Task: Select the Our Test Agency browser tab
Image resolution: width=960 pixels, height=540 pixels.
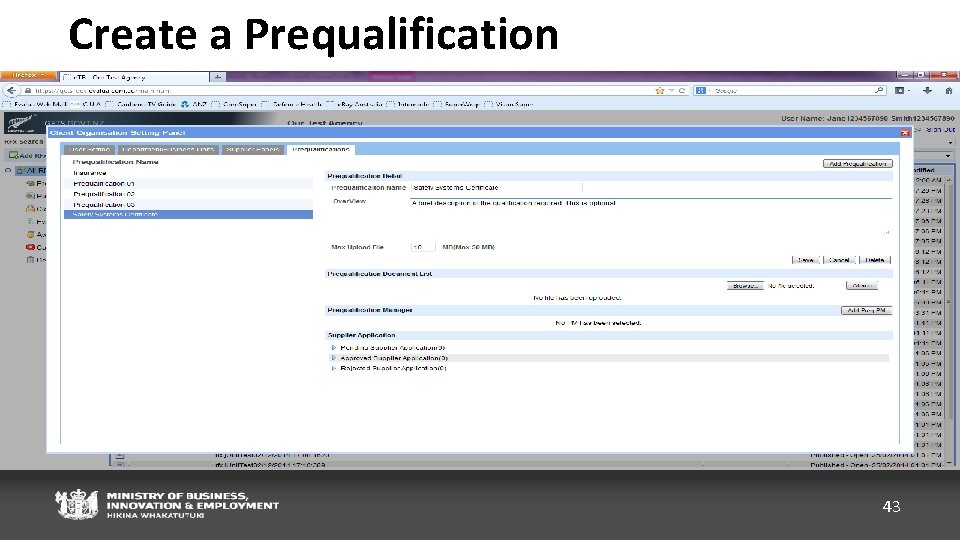Action: pyautogui.click(x=135, y=77)
